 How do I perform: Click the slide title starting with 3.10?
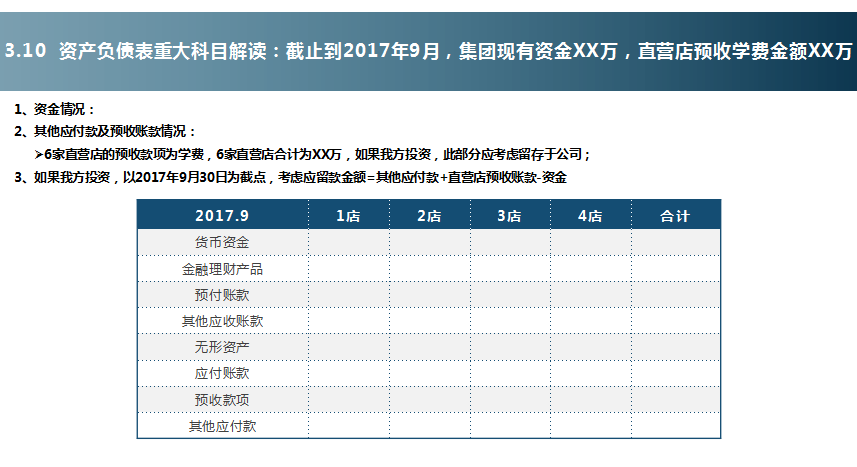pos(428,51)
